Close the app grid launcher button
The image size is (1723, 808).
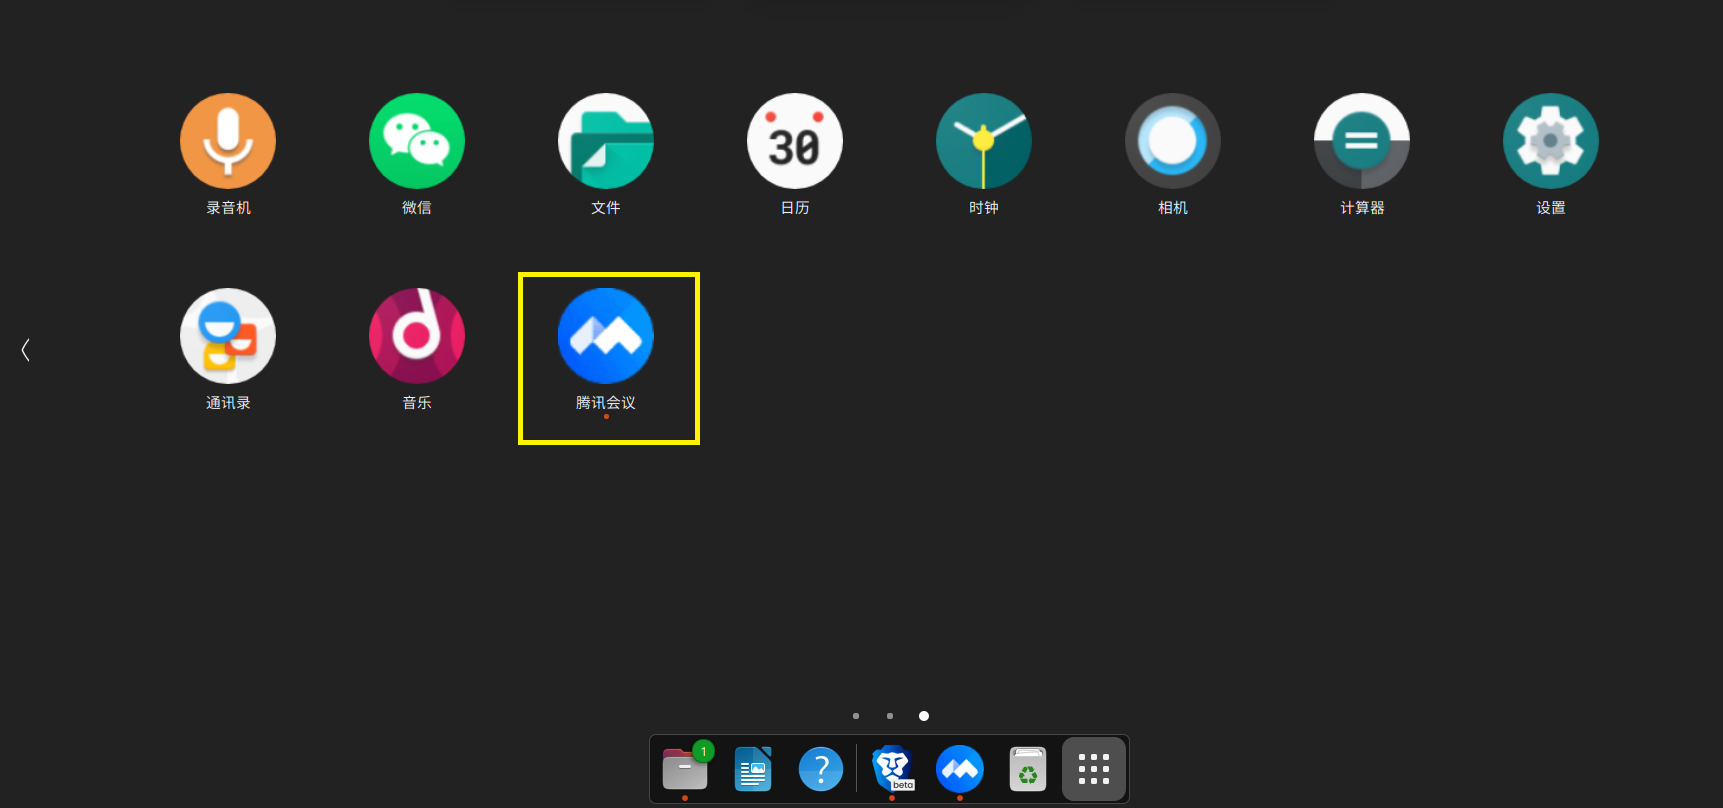tap(1094, 769)
